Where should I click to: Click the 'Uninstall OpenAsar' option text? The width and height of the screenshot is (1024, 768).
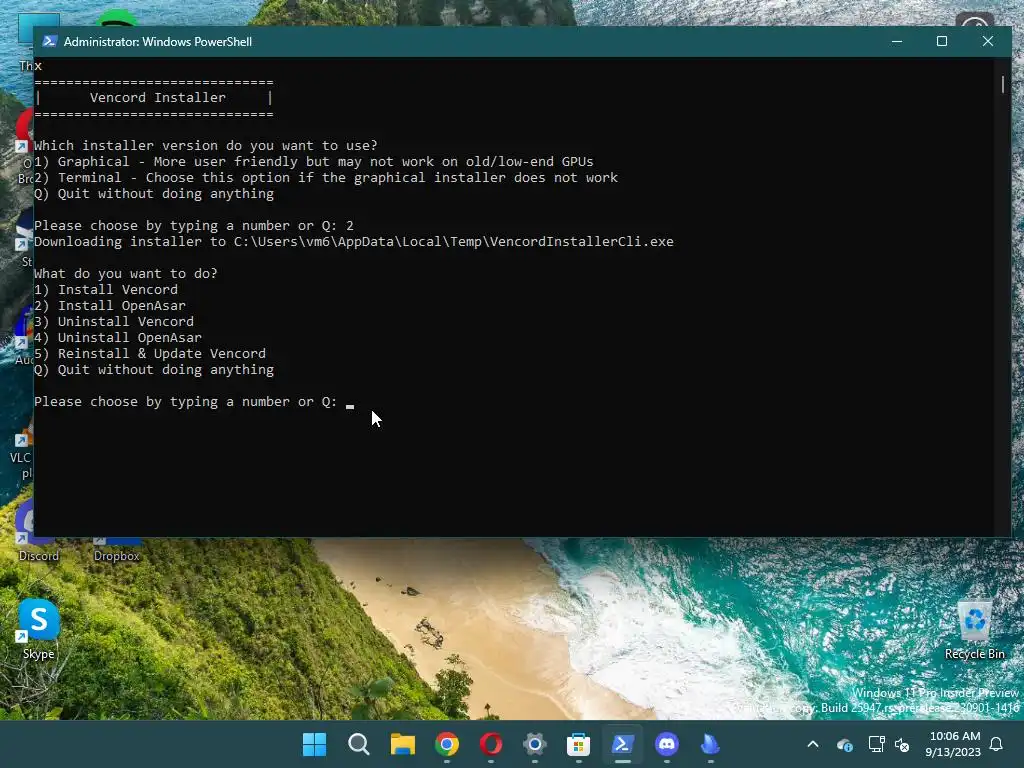(129, 338)
